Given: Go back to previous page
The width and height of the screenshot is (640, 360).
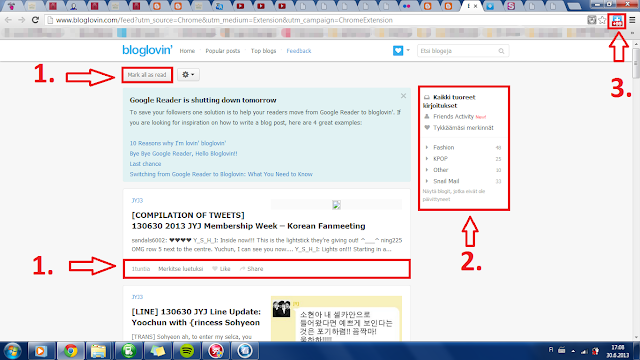Looking at the screenshot, I should click(8, 20).
